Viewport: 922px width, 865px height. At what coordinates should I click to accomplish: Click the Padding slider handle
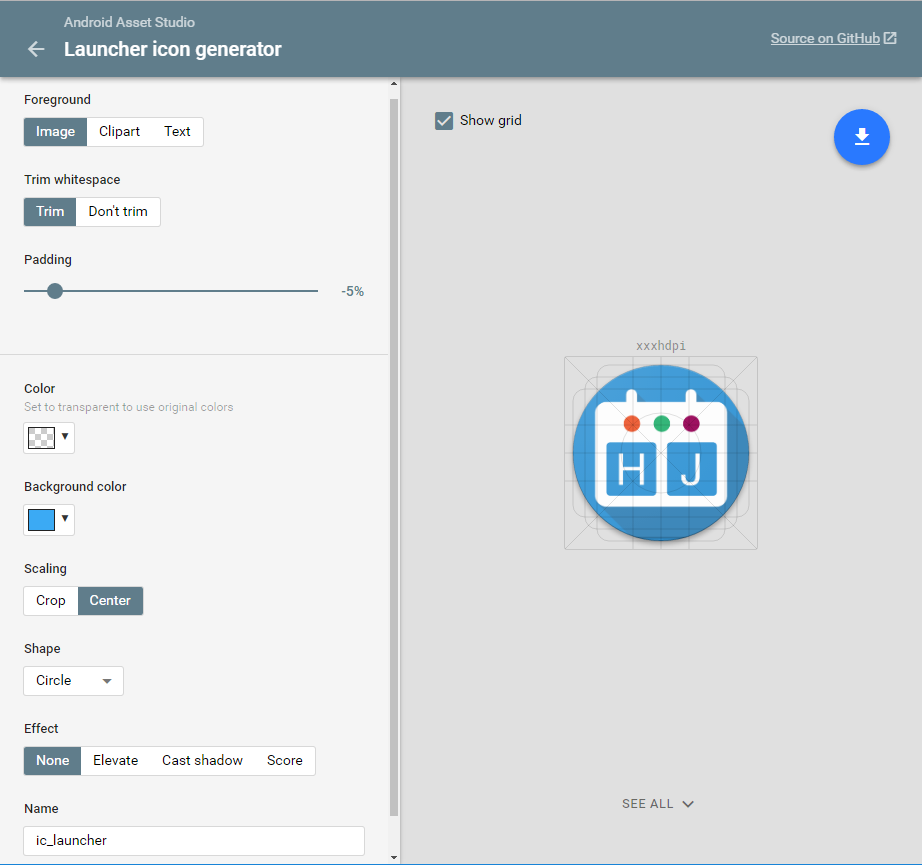pos(54,291)
